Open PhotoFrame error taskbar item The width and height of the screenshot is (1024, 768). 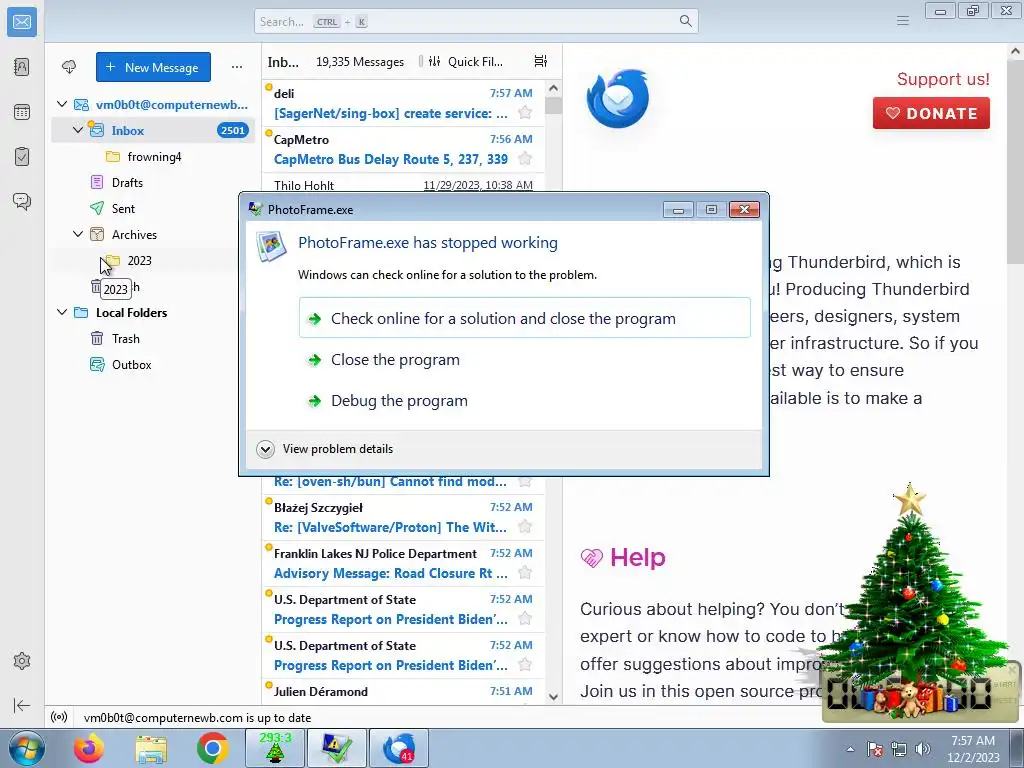click(337, 748)
